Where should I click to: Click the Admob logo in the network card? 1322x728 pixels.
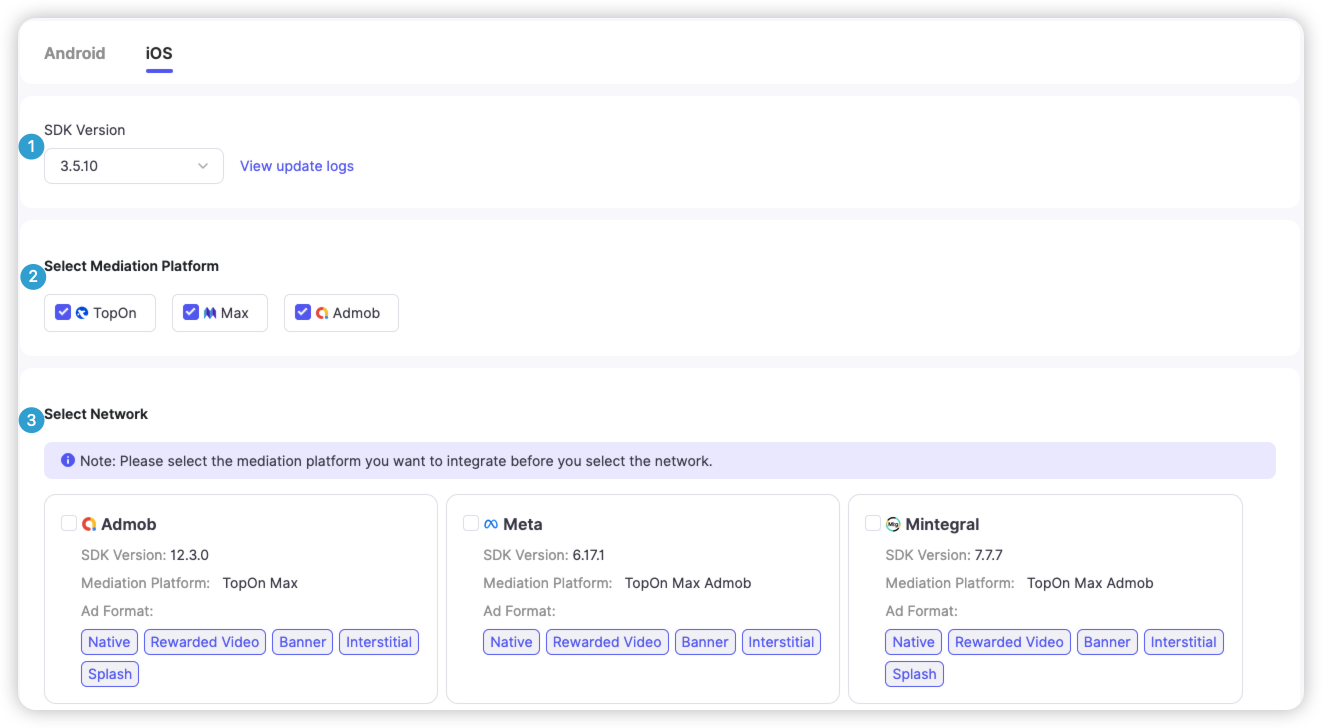point(89,524)
